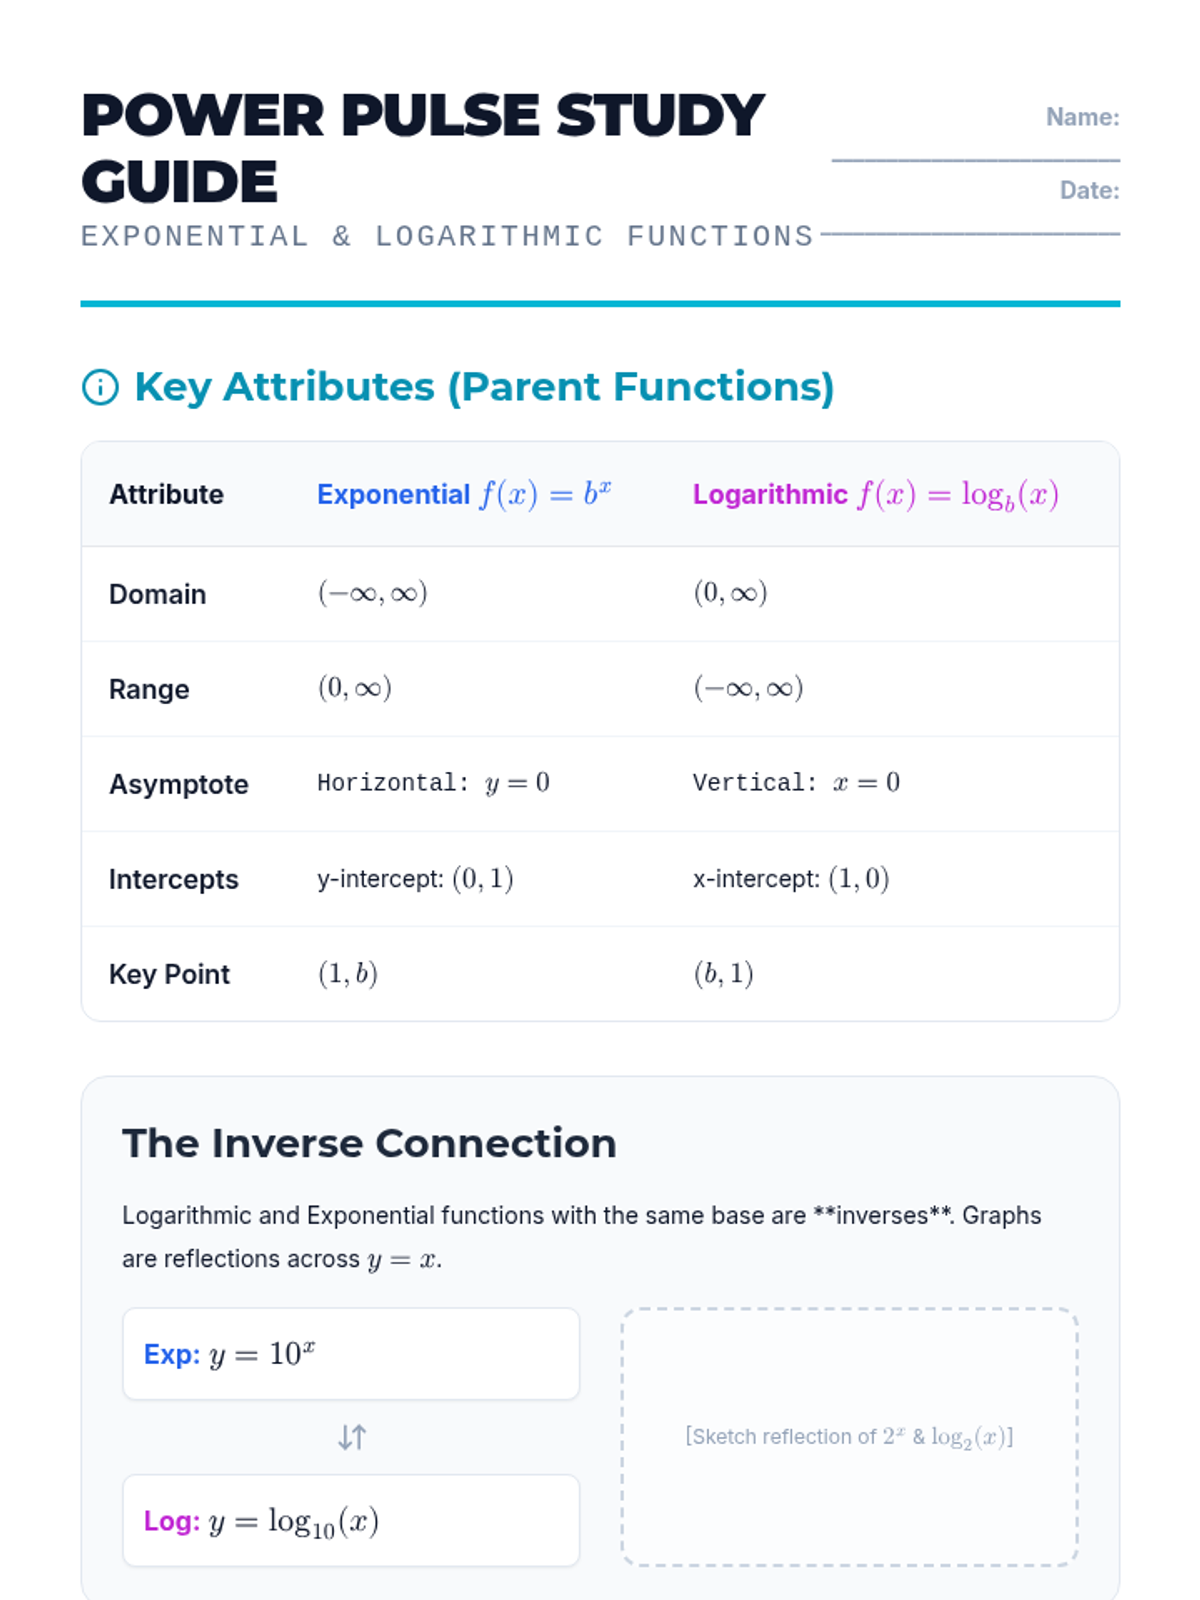Click the Exponential f(x) = b^x column header
Viewport: 1200px width, 1600px height.
tap(464, 494)
